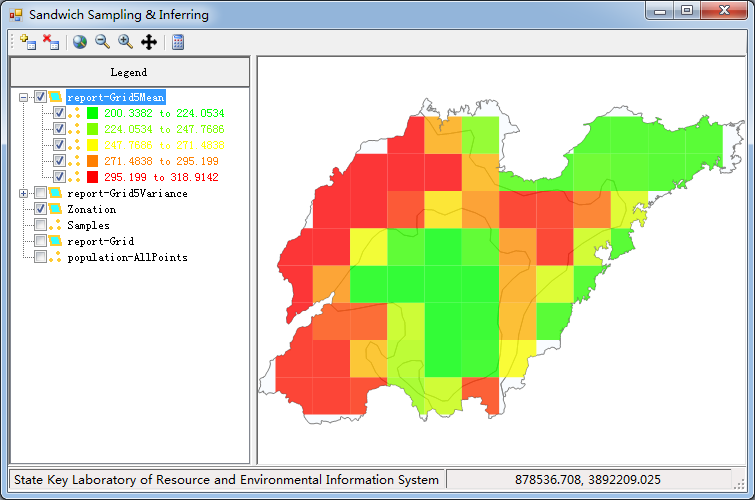Click the application icon in title bar
The width and height of the screenshot is (755, 500).
[15, 15]
